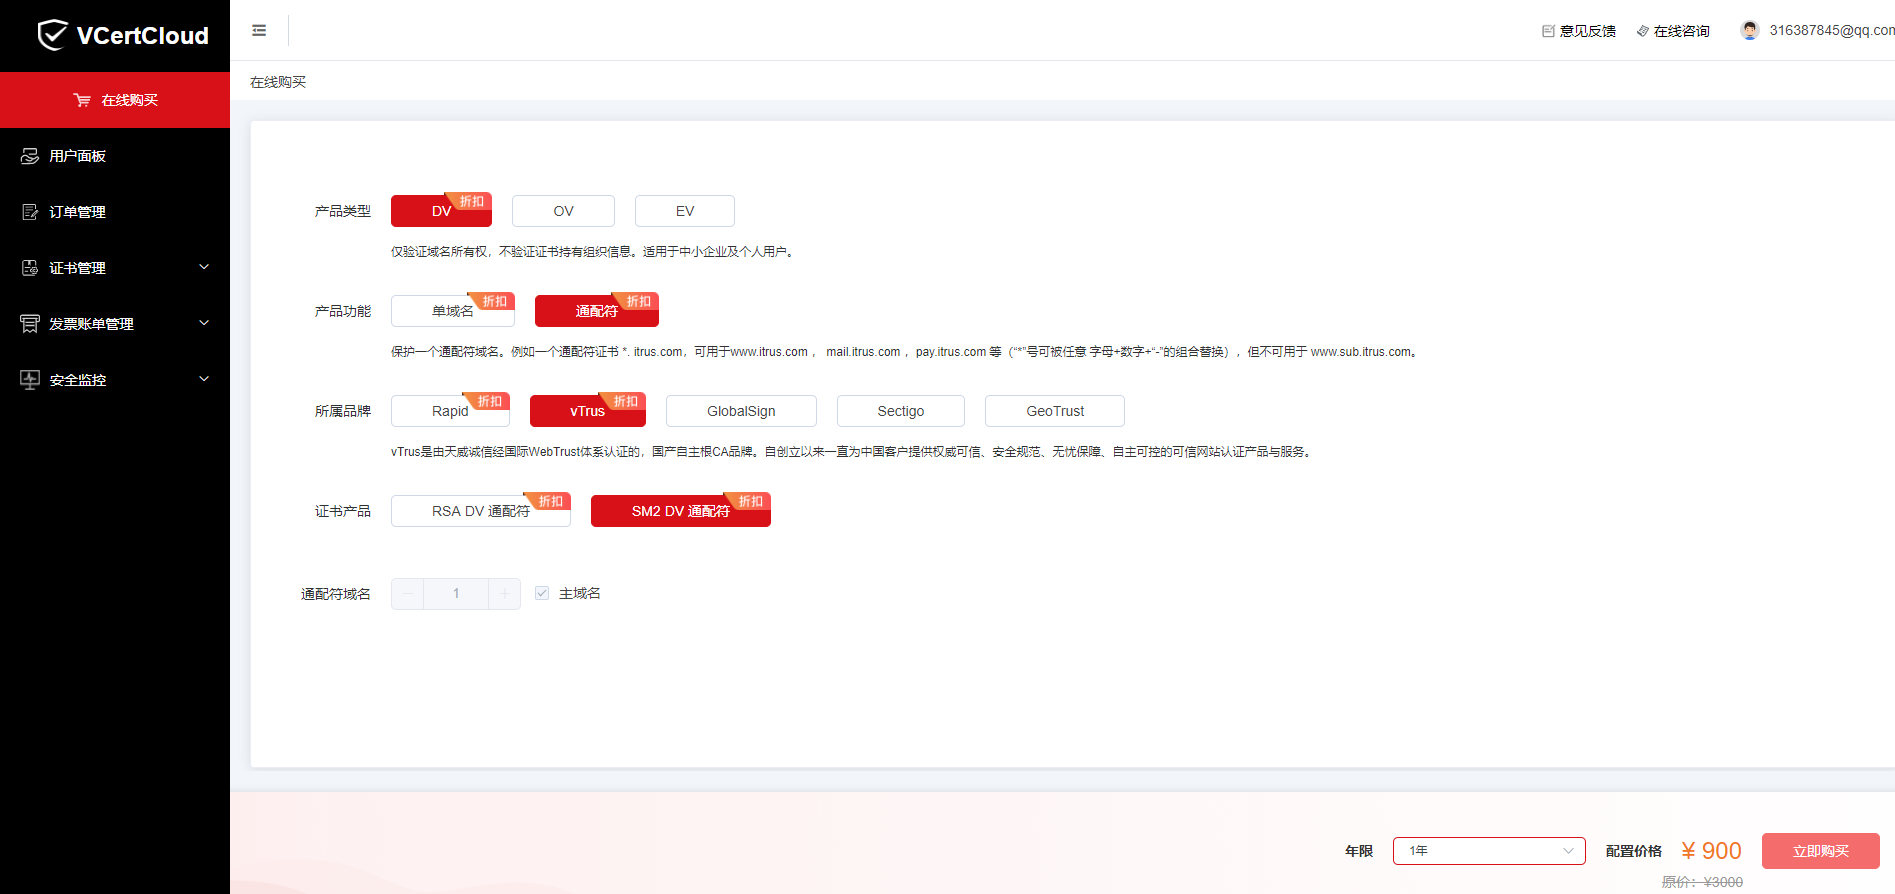The image size is (1895, 894).
Task: Decrease the 通配符域名 count with minus
Action: click(407, 594)
